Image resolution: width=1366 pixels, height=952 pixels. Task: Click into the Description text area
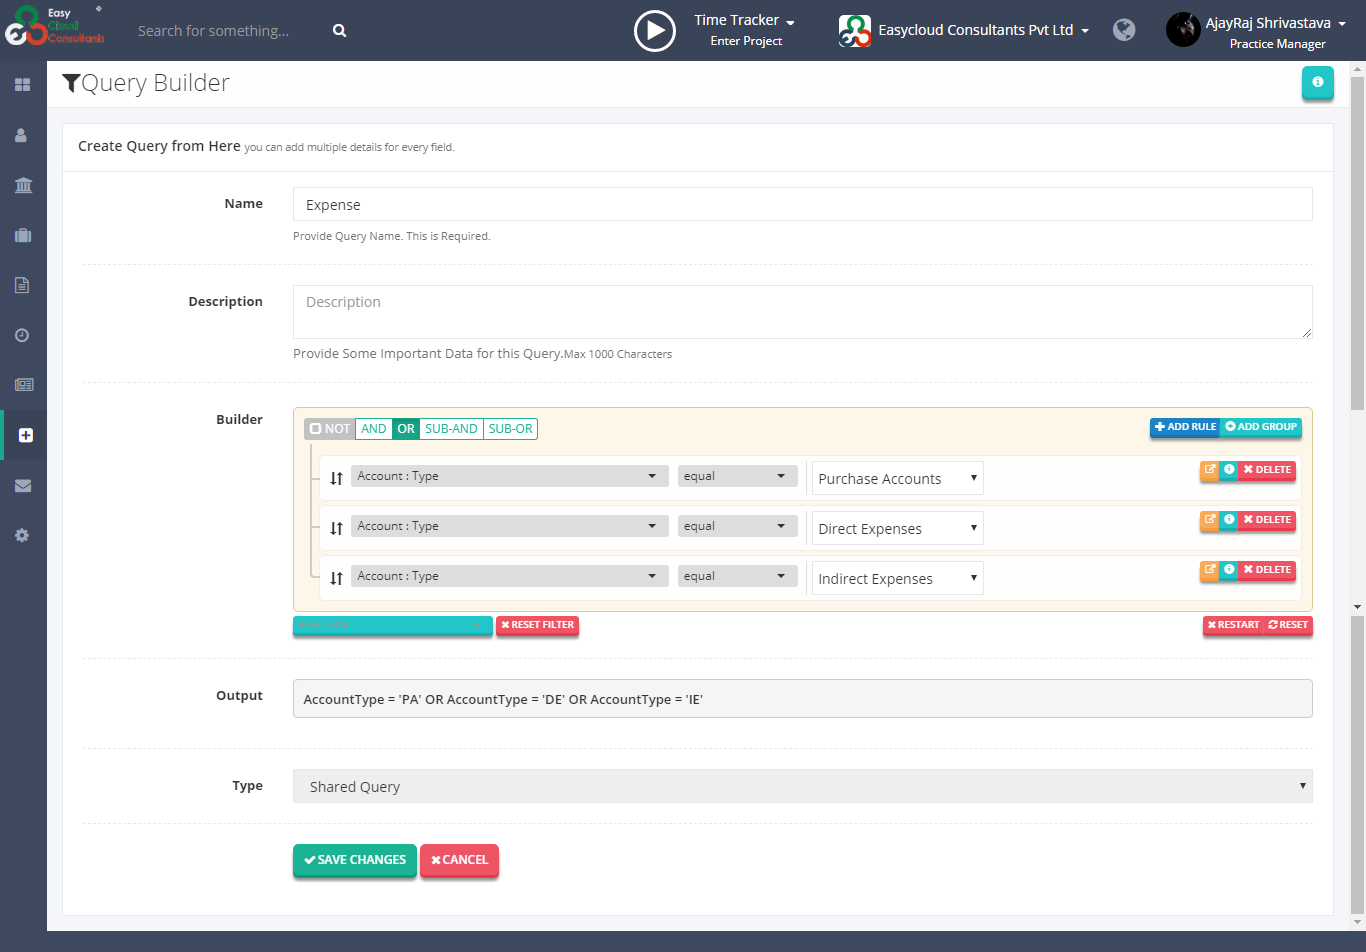click(x=802, y=312)
